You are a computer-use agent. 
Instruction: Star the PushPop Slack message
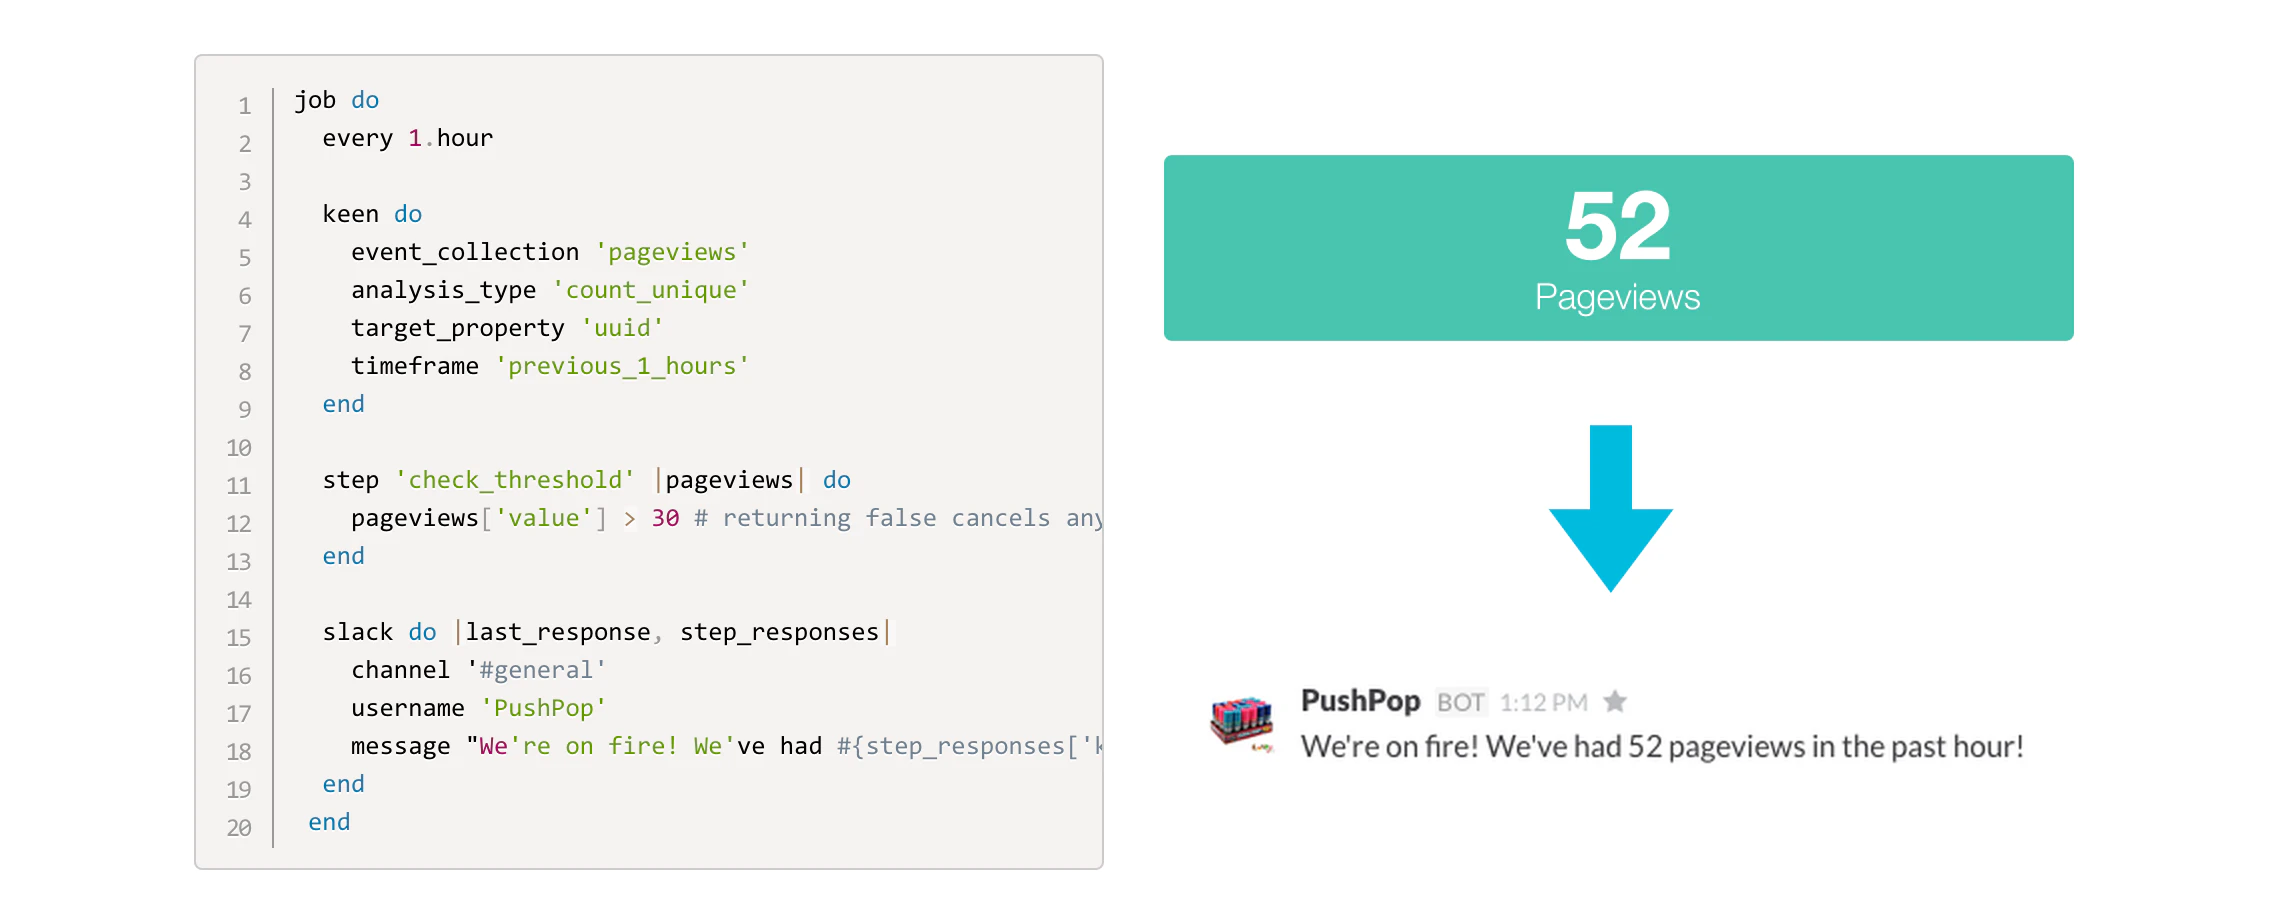coord(1614,702)
